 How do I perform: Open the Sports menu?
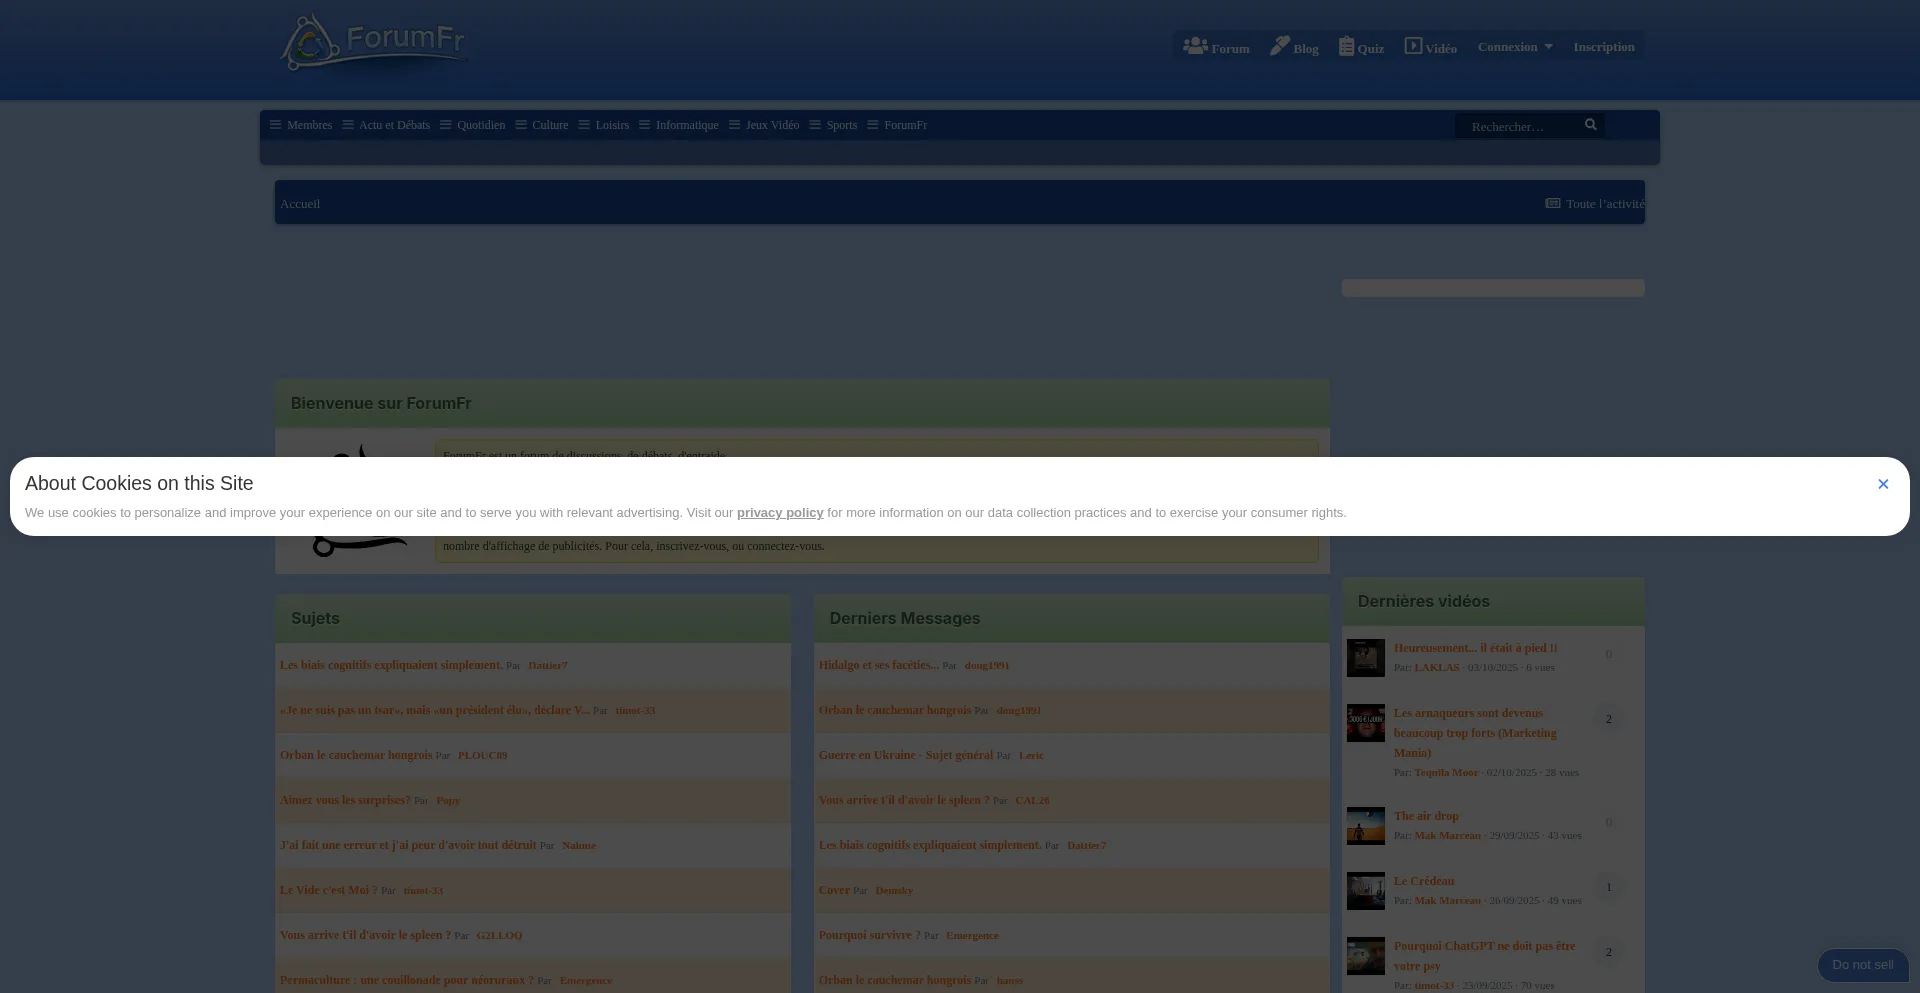[833, 125]
